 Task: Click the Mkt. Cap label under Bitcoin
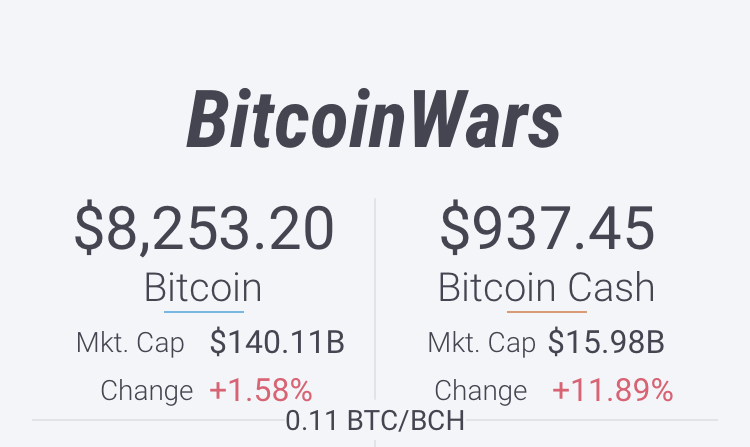click(130, 343)
